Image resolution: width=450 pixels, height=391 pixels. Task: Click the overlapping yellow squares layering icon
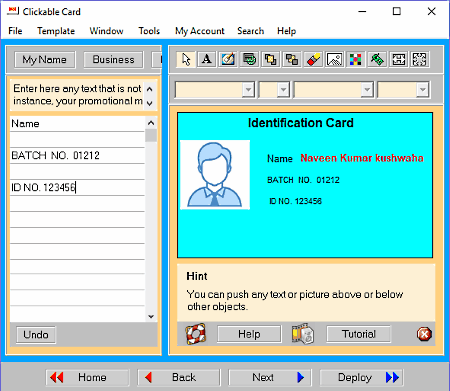pos(270,60)
